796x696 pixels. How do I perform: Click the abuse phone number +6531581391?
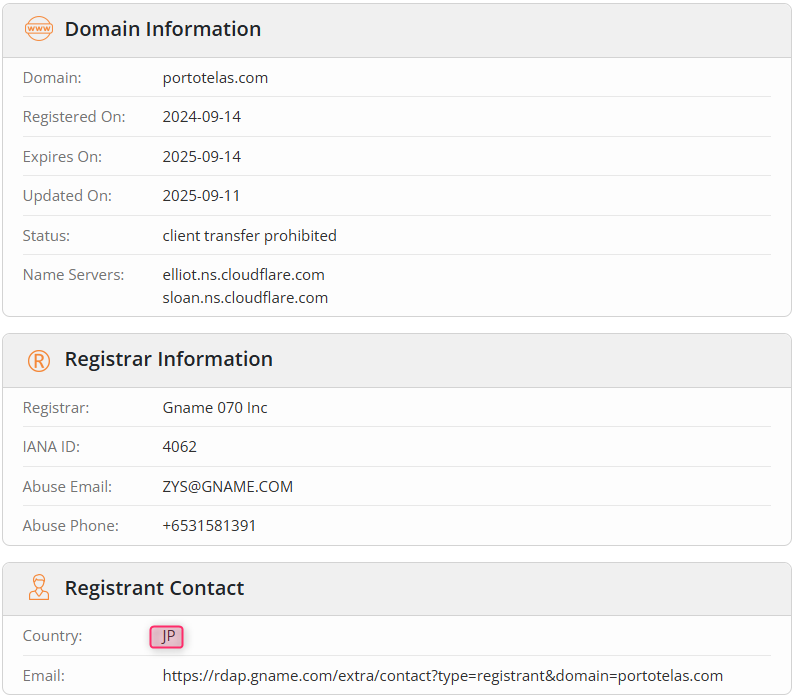[209, 525]
